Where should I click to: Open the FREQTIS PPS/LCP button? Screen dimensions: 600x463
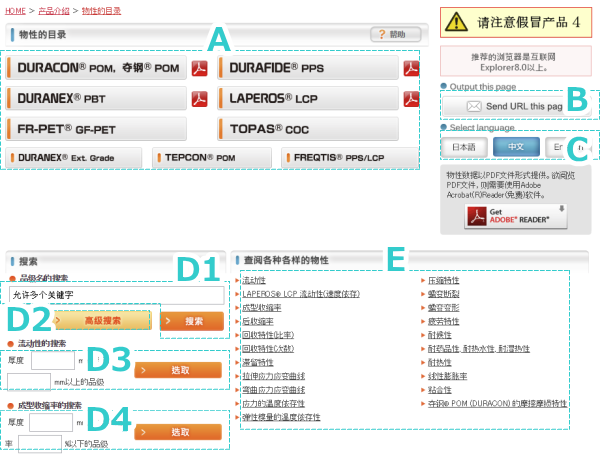(x=350, y=158)
